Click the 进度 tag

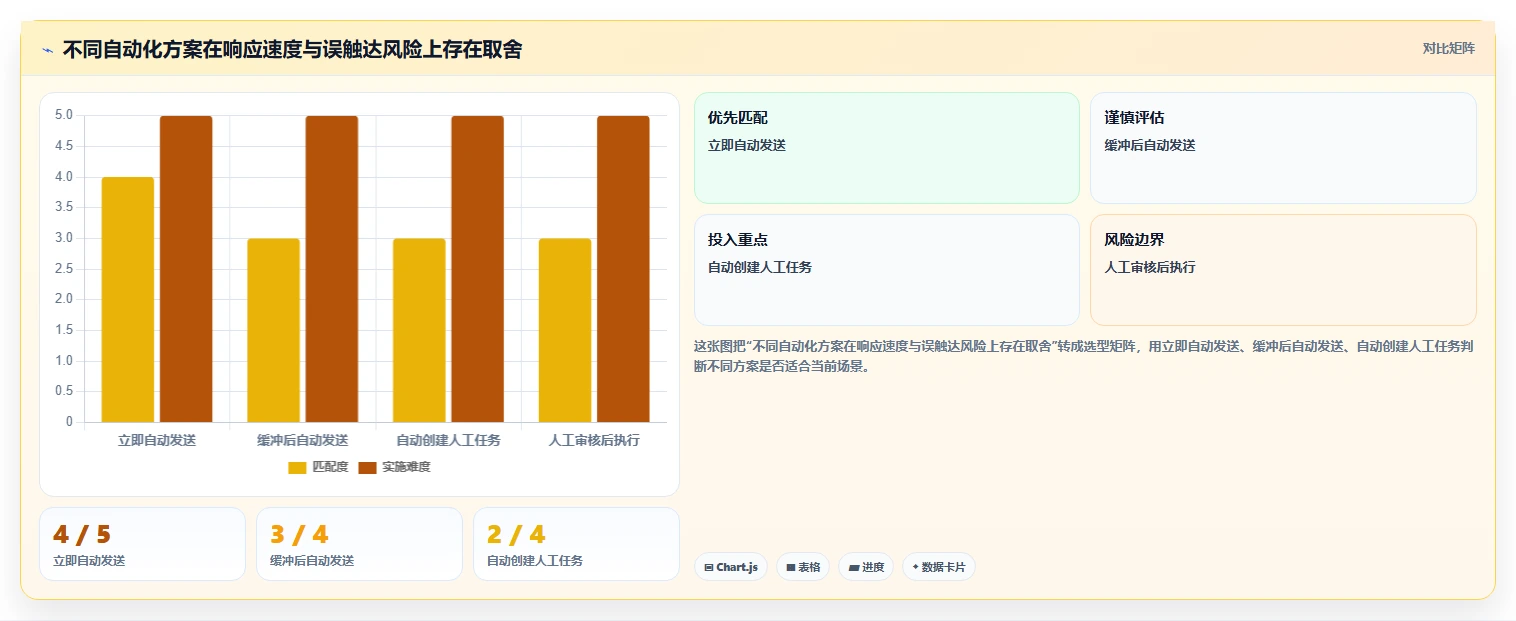pyautogui.click(x=866, y=567)
